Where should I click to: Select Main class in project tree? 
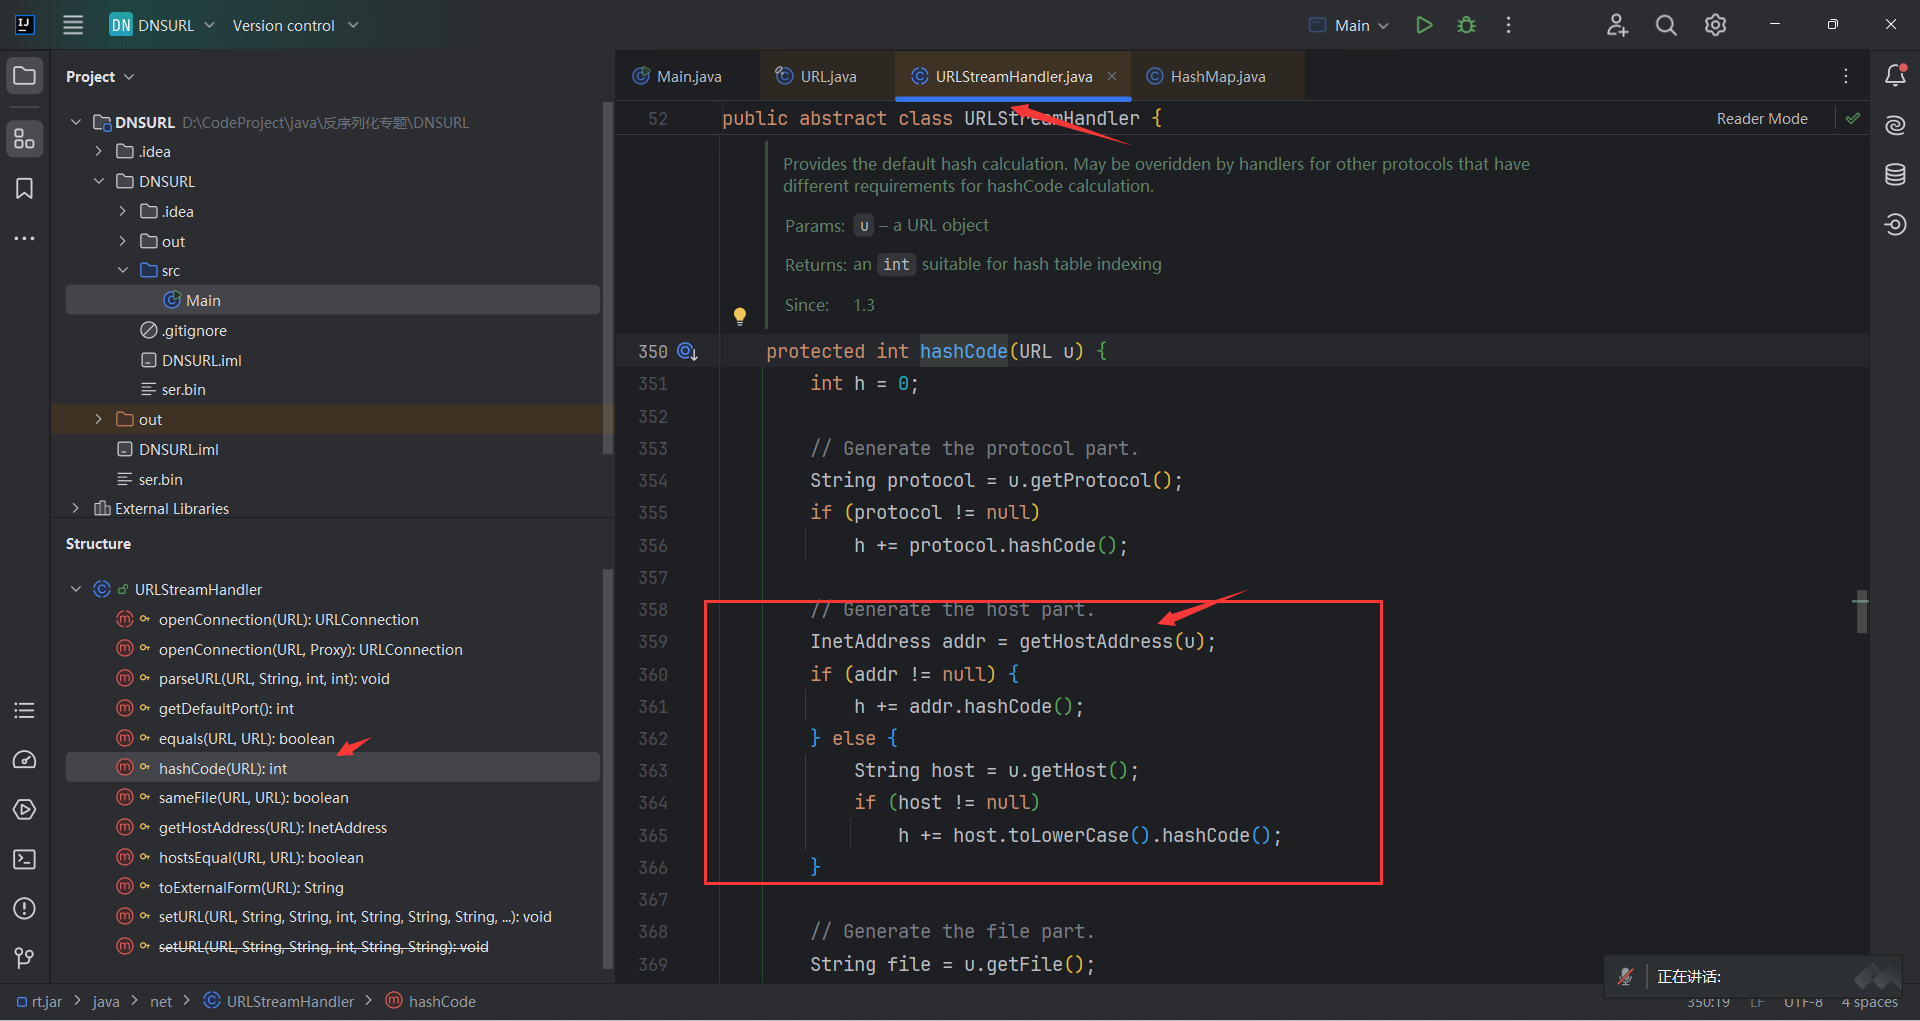[332, 300]
